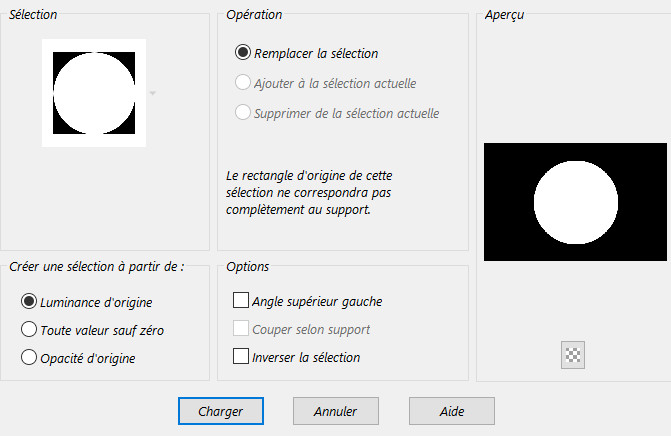The image size is (671, 436).
Task: Open the selection thumbnail dropdown arrow
Action: pos(152,93)
